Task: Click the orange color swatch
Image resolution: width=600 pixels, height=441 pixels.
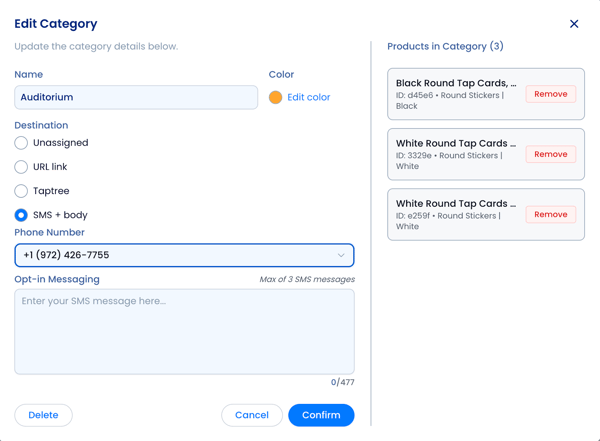Action: click(x=275, y=97)
